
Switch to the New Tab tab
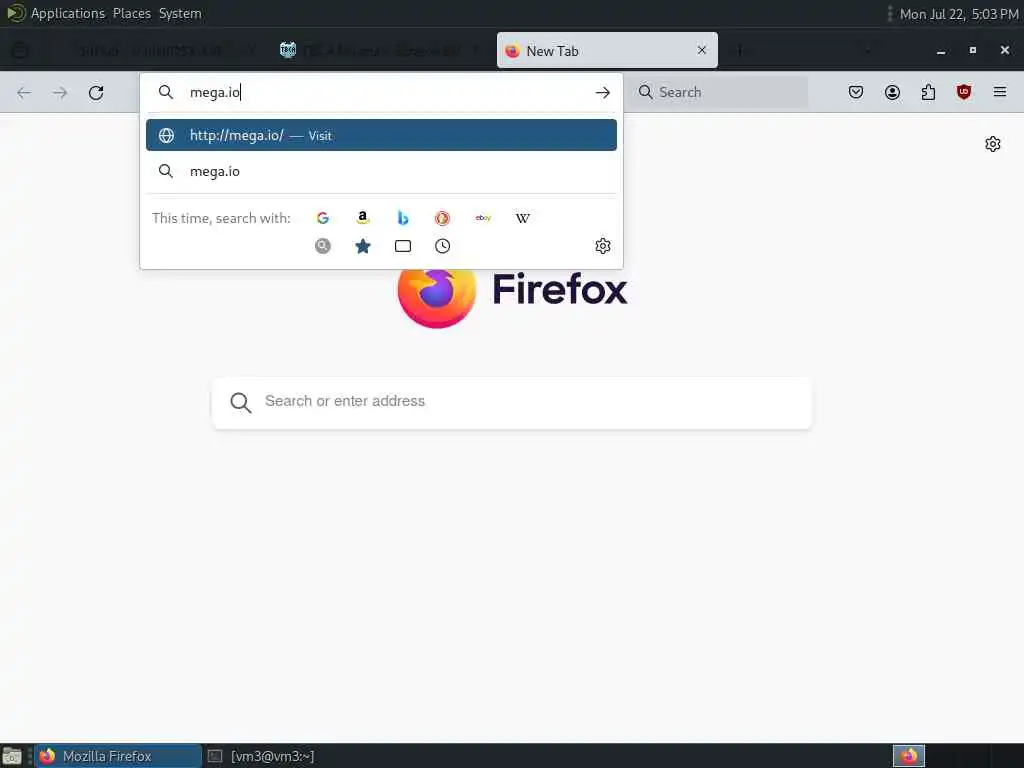tap(607, 50)
